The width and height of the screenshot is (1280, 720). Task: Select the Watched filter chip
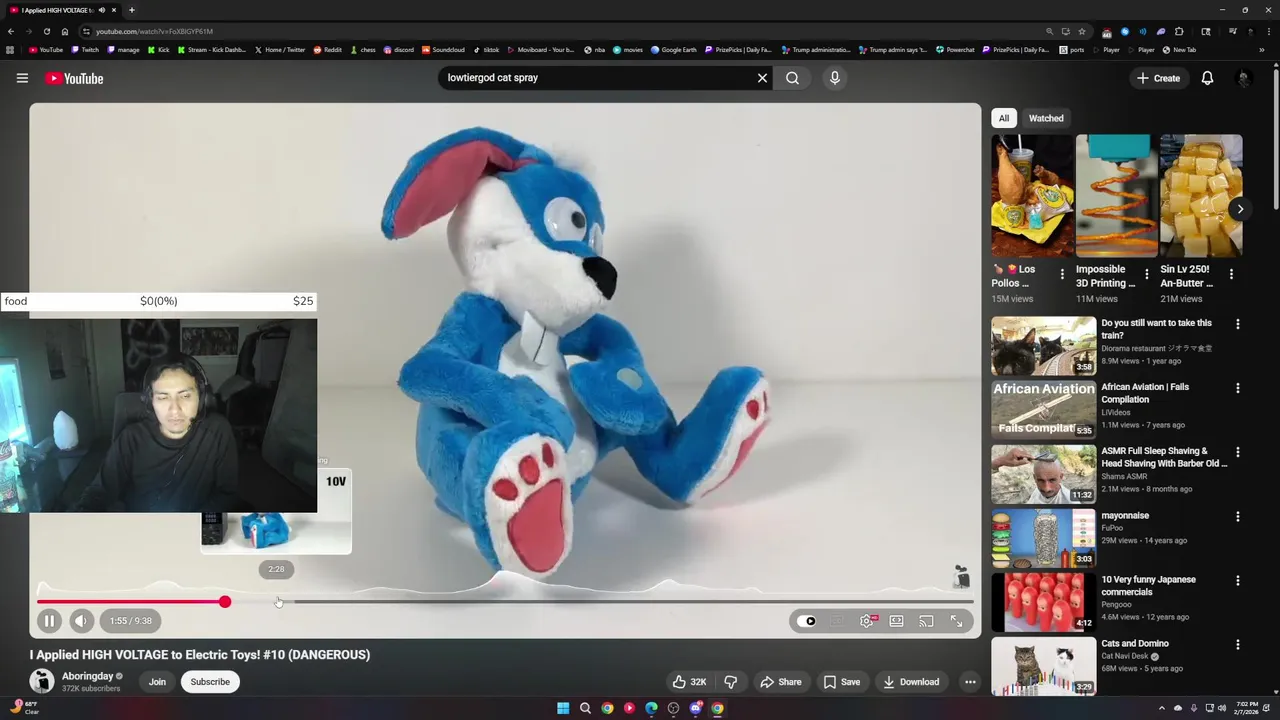pos(1046,118)
